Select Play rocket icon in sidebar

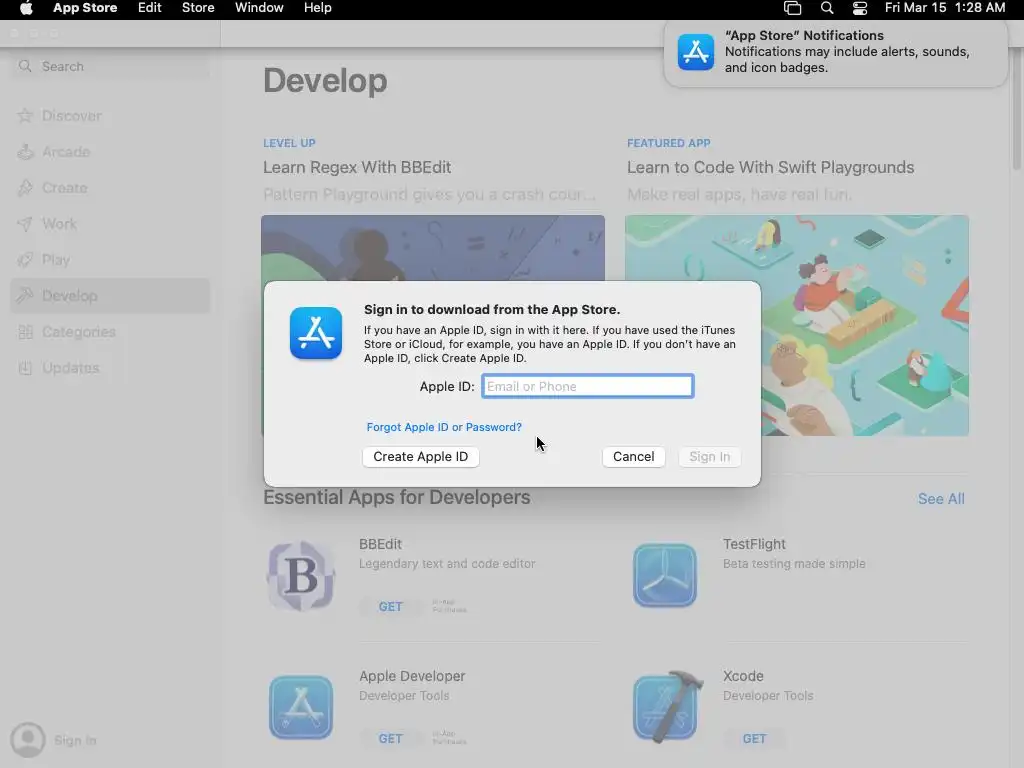(25, 260)
